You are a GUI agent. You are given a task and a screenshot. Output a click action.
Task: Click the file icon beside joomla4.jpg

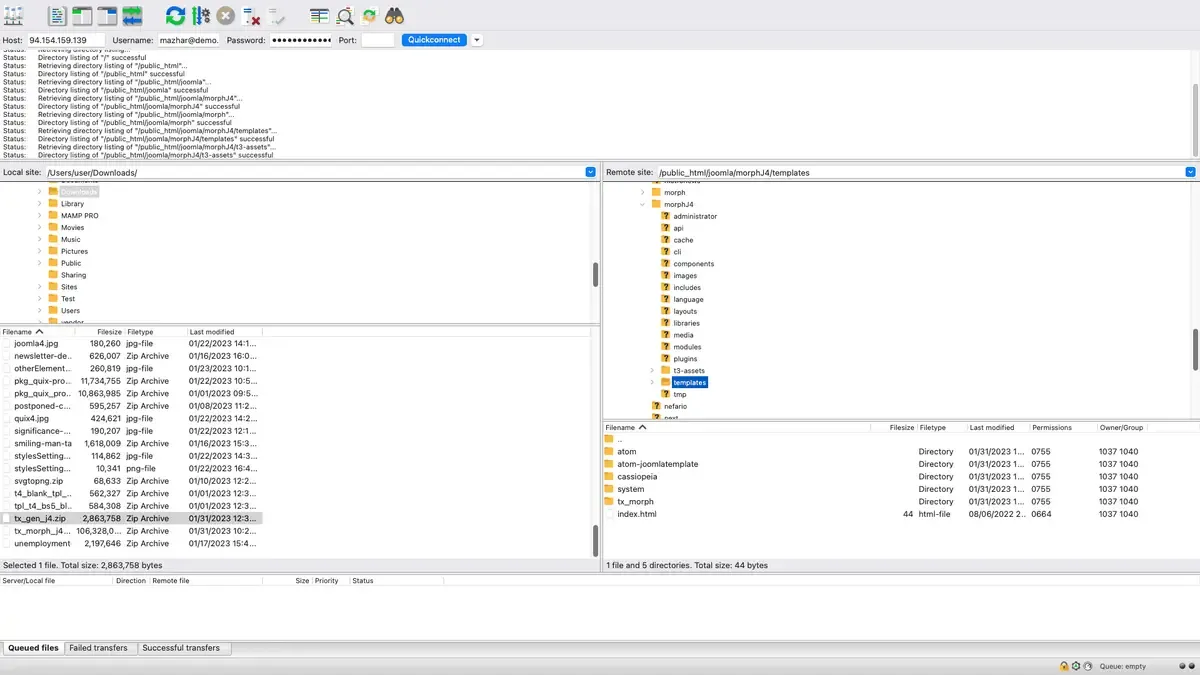pos(6,343)
